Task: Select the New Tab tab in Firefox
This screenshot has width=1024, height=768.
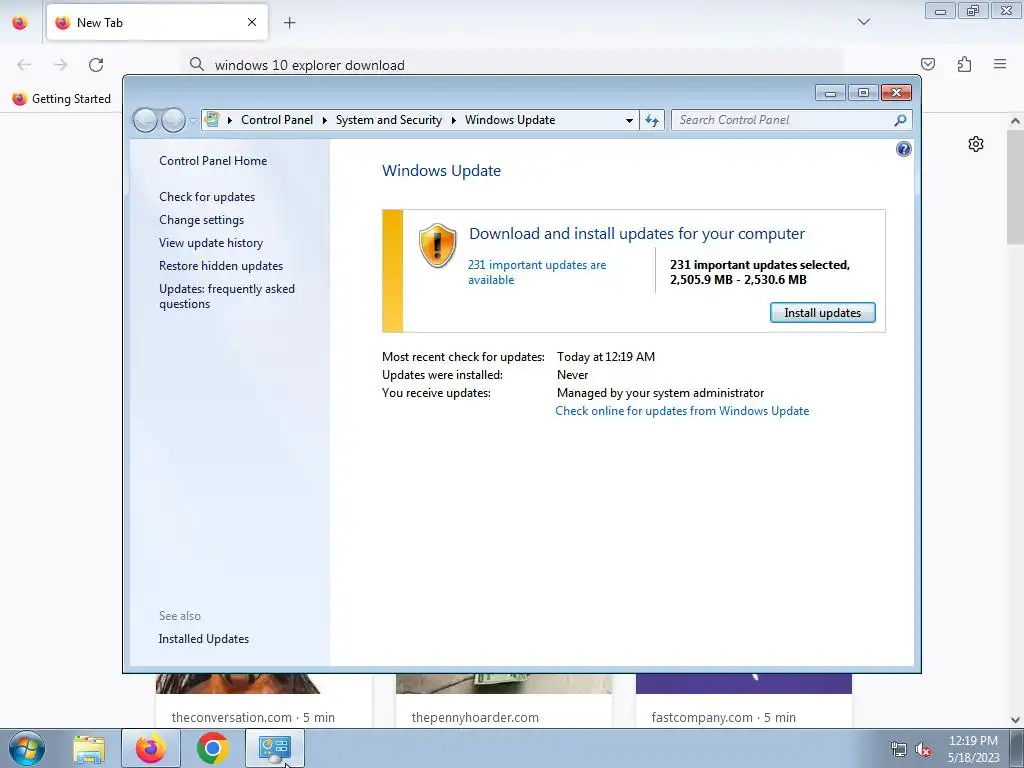Action: (x=157, y=22)
